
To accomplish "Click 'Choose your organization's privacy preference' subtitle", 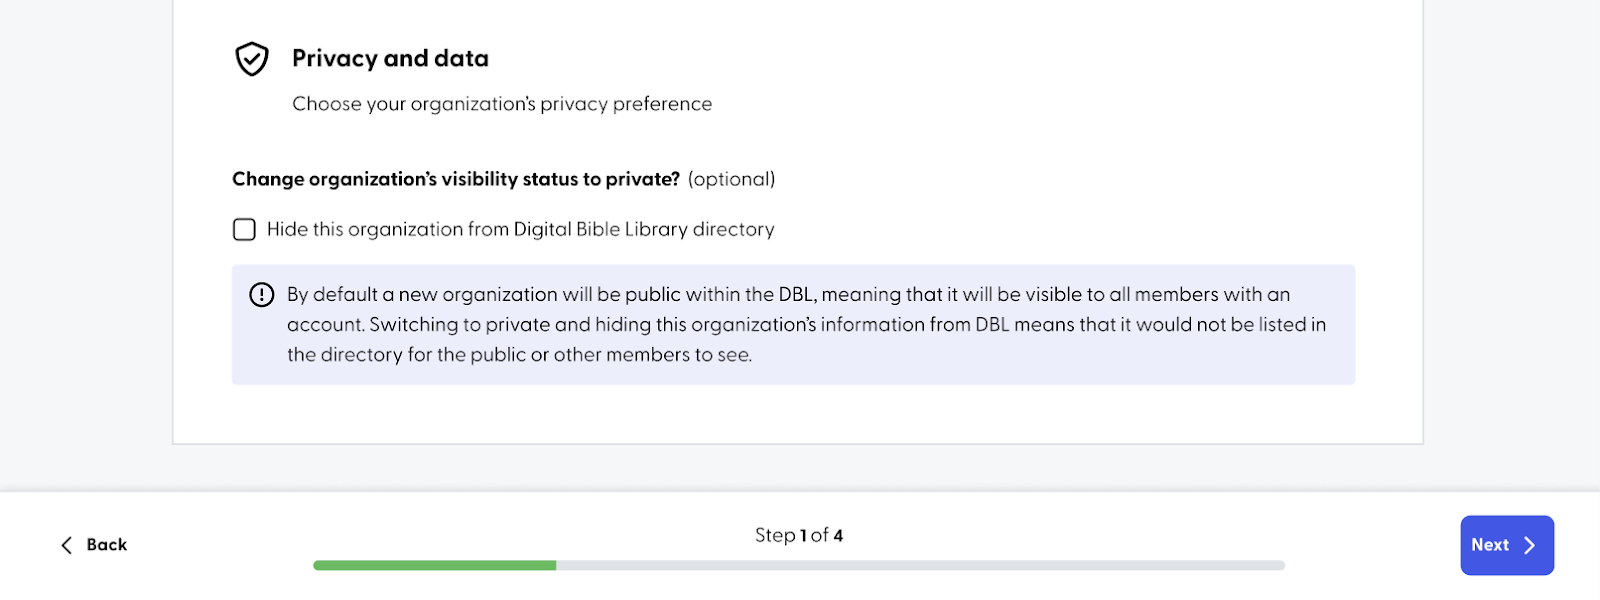I will 502,104.
